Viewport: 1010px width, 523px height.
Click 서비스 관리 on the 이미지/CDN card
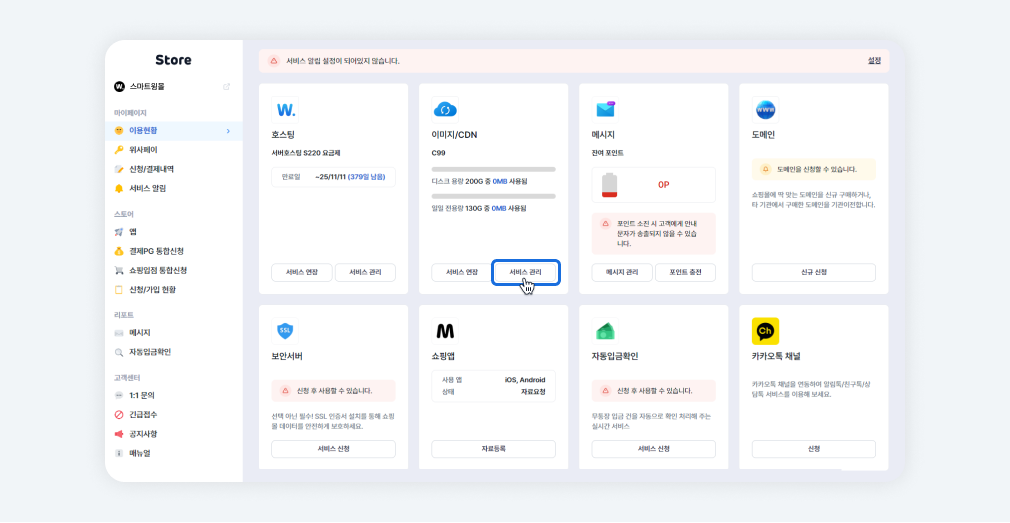pyautogui.click(x=526, y=272)
